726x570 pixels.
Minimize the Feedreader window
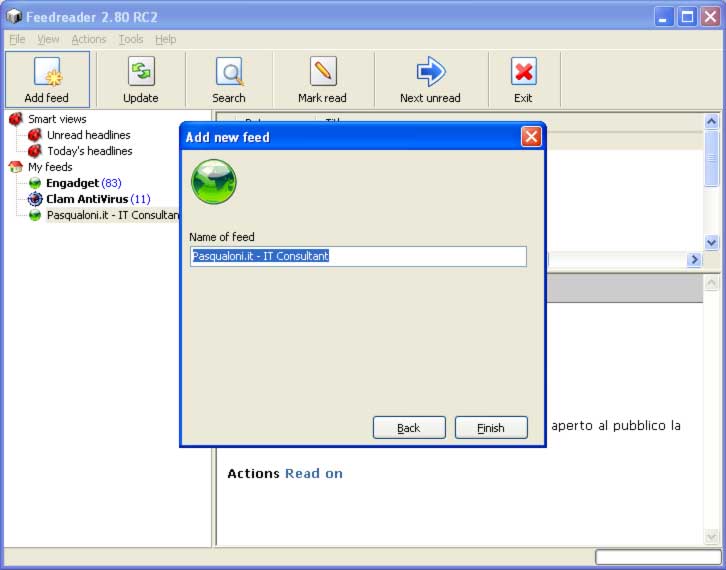[x=663, y=17]
